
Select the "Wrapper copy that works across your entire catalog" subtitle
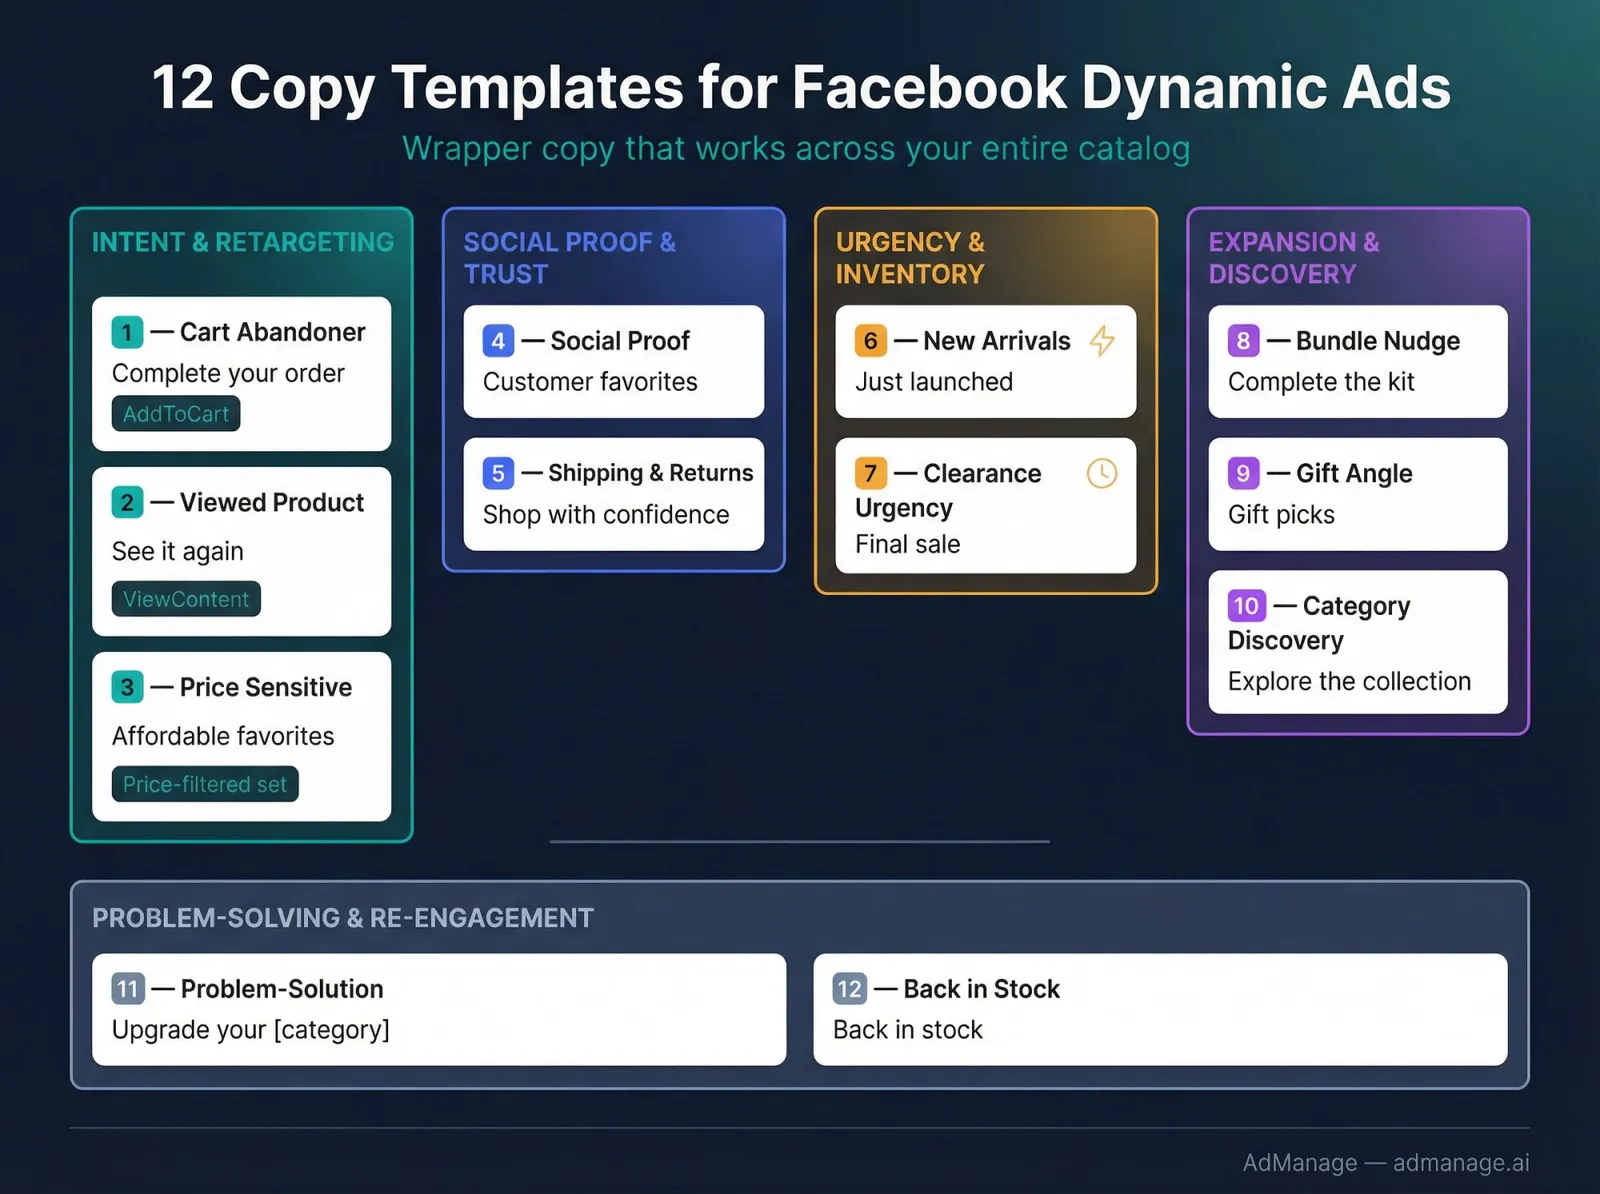[796, 148]
